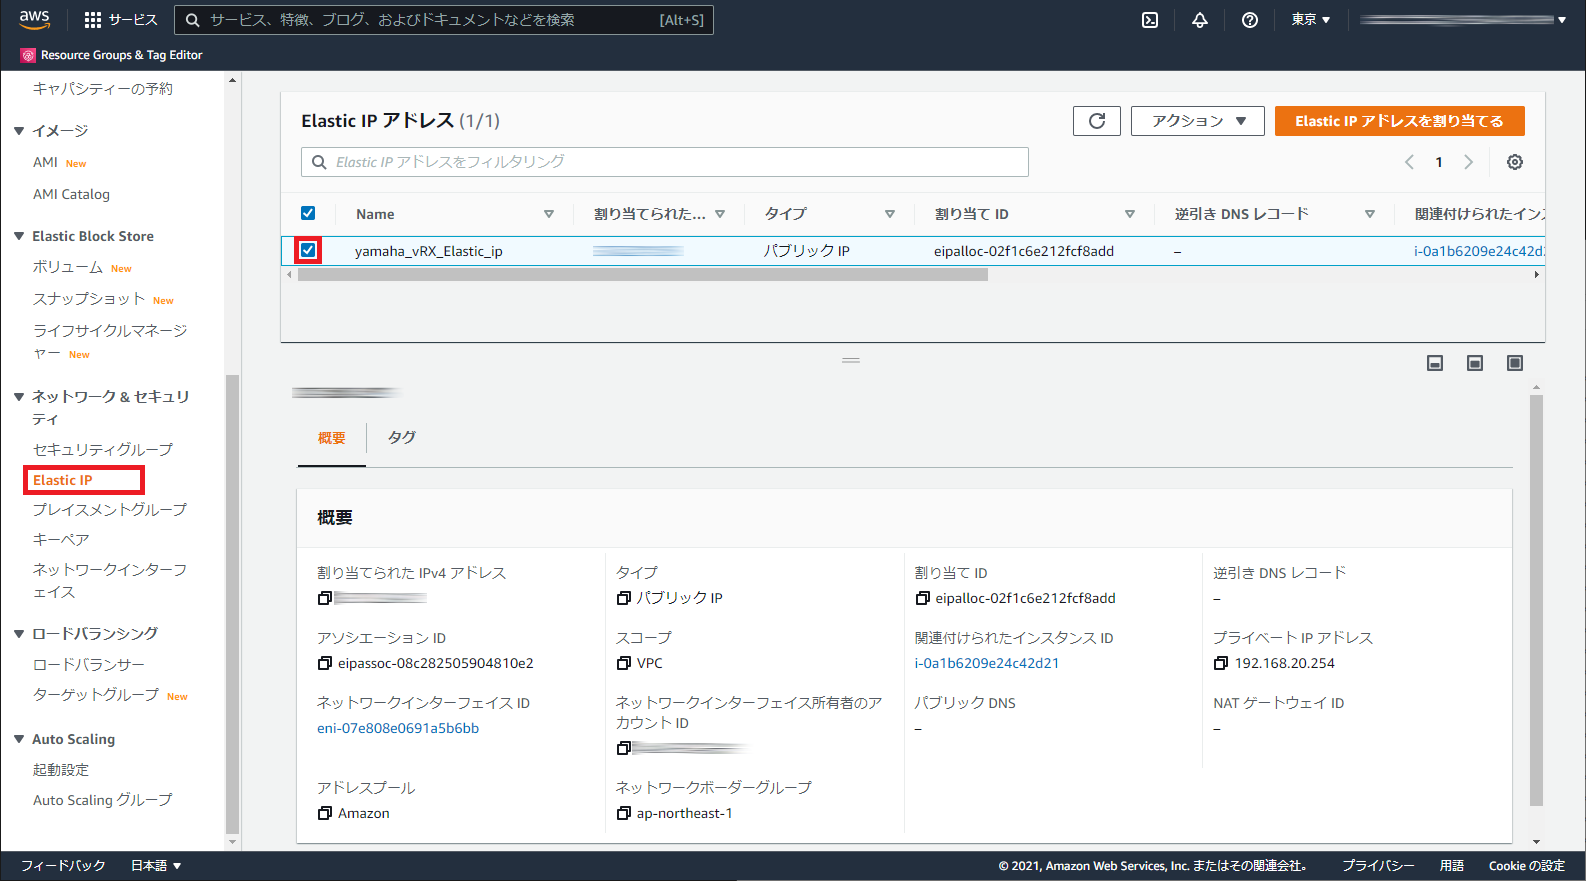The width and height of the screenshot is (1586, 881).
Task: Open Auto Scaling グループ in sidebar
Action: pyautogui.click(x=103, y=800)
